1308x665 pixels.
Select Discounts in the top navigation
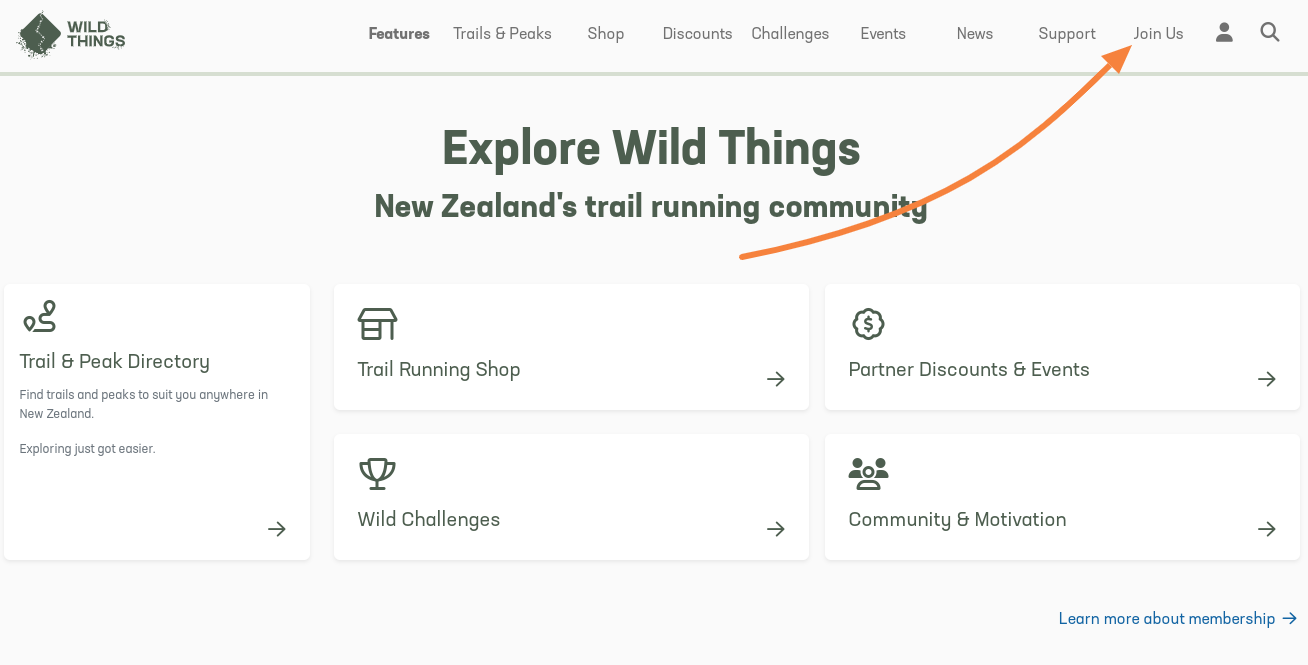[697, 34]
